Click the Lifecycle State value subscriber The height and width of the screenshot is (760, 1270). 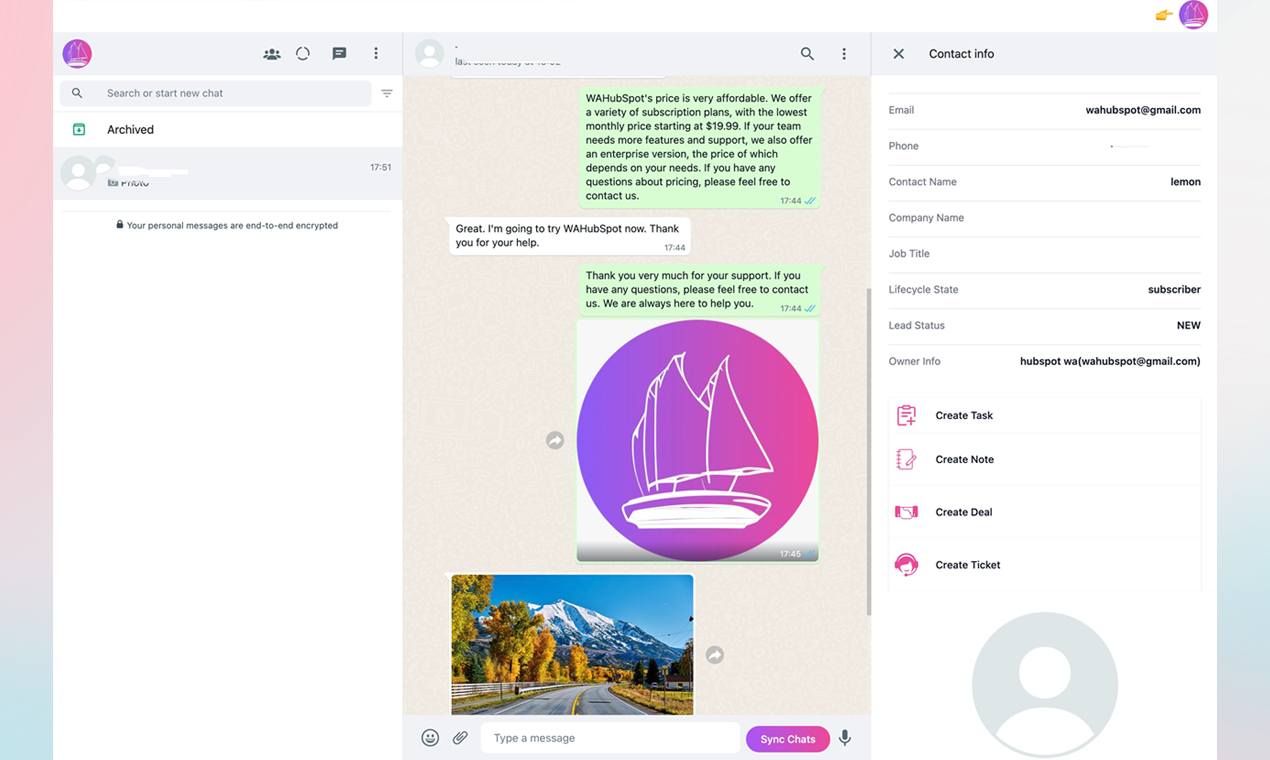click(1174, 289)
